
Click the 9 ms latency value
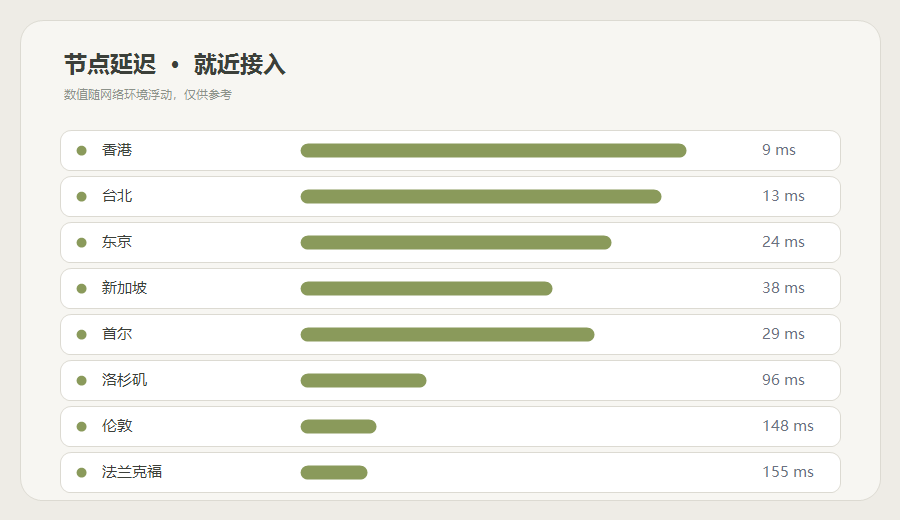point(778,150)
